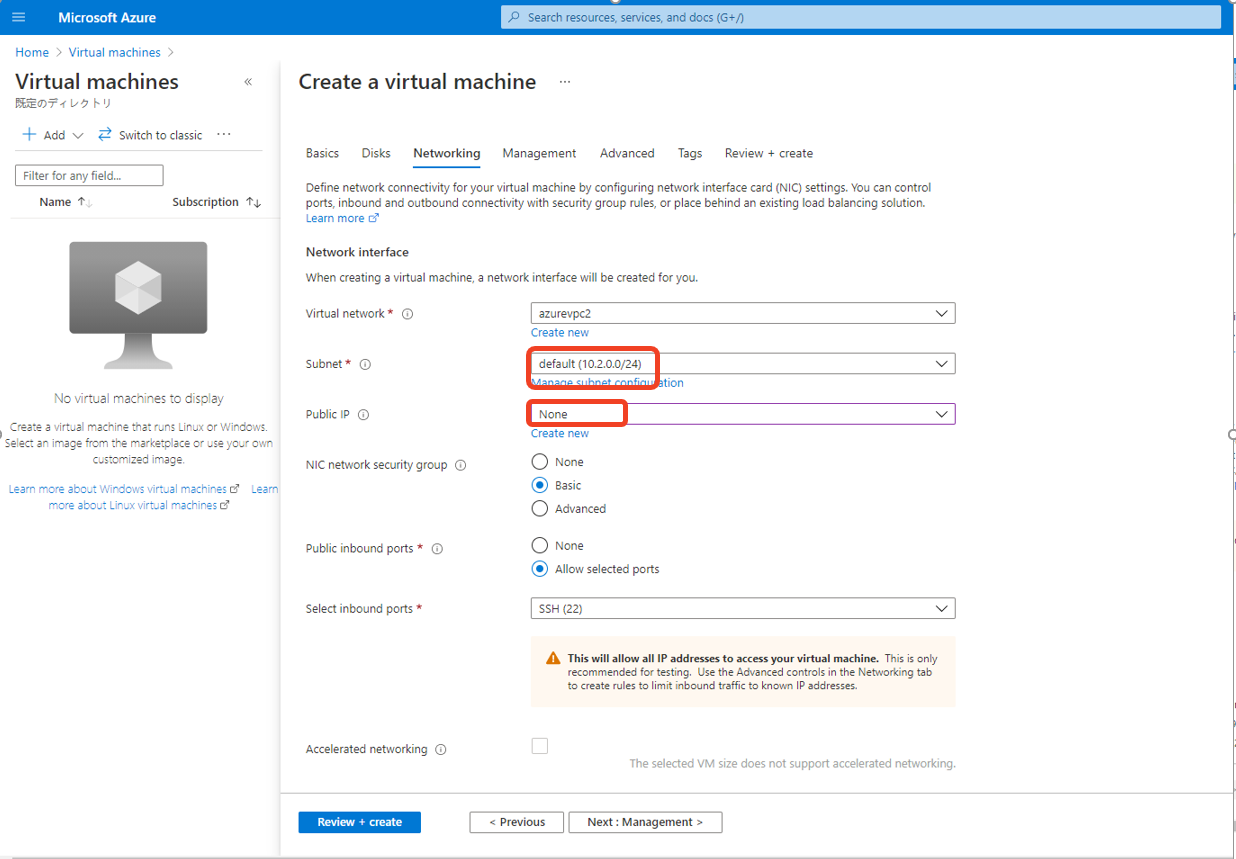
Task: Select Allow selected ports option
Action: [x=540, y=569]
